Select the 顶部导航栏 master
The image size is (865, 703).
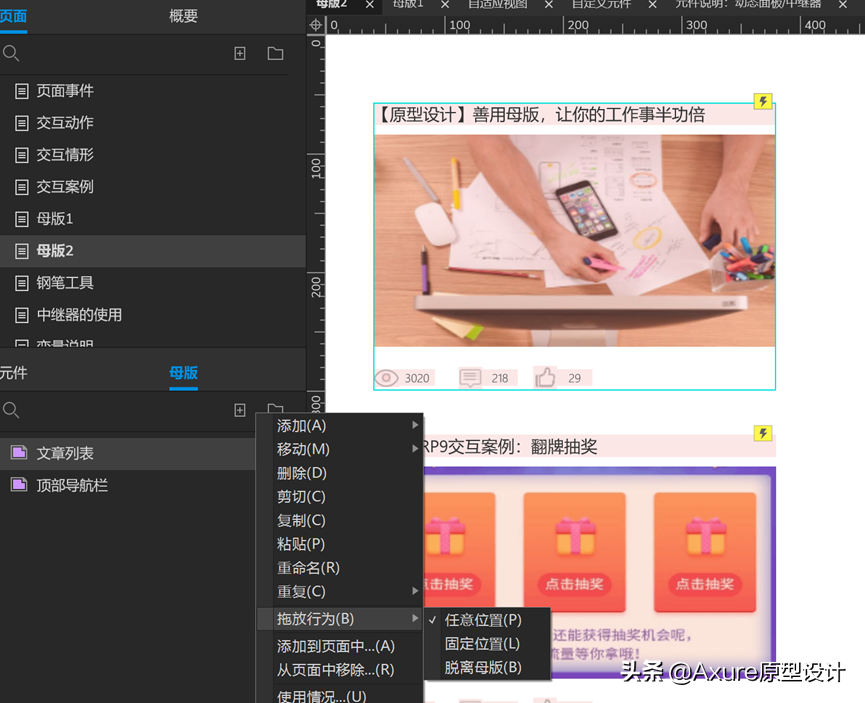point(127,485)
